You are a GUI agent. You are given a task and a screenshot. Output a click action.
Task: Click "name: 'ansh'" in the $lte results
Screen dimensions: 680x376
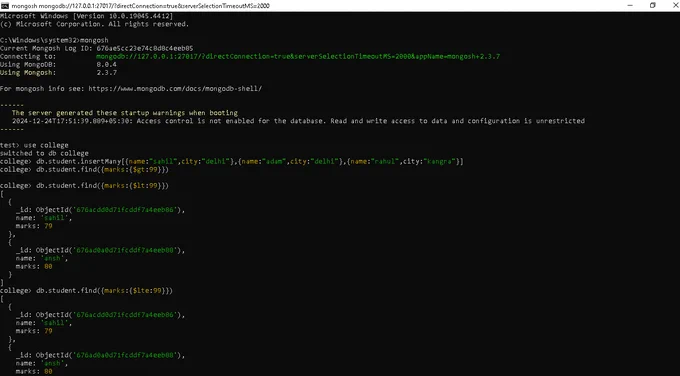[42, 363]
